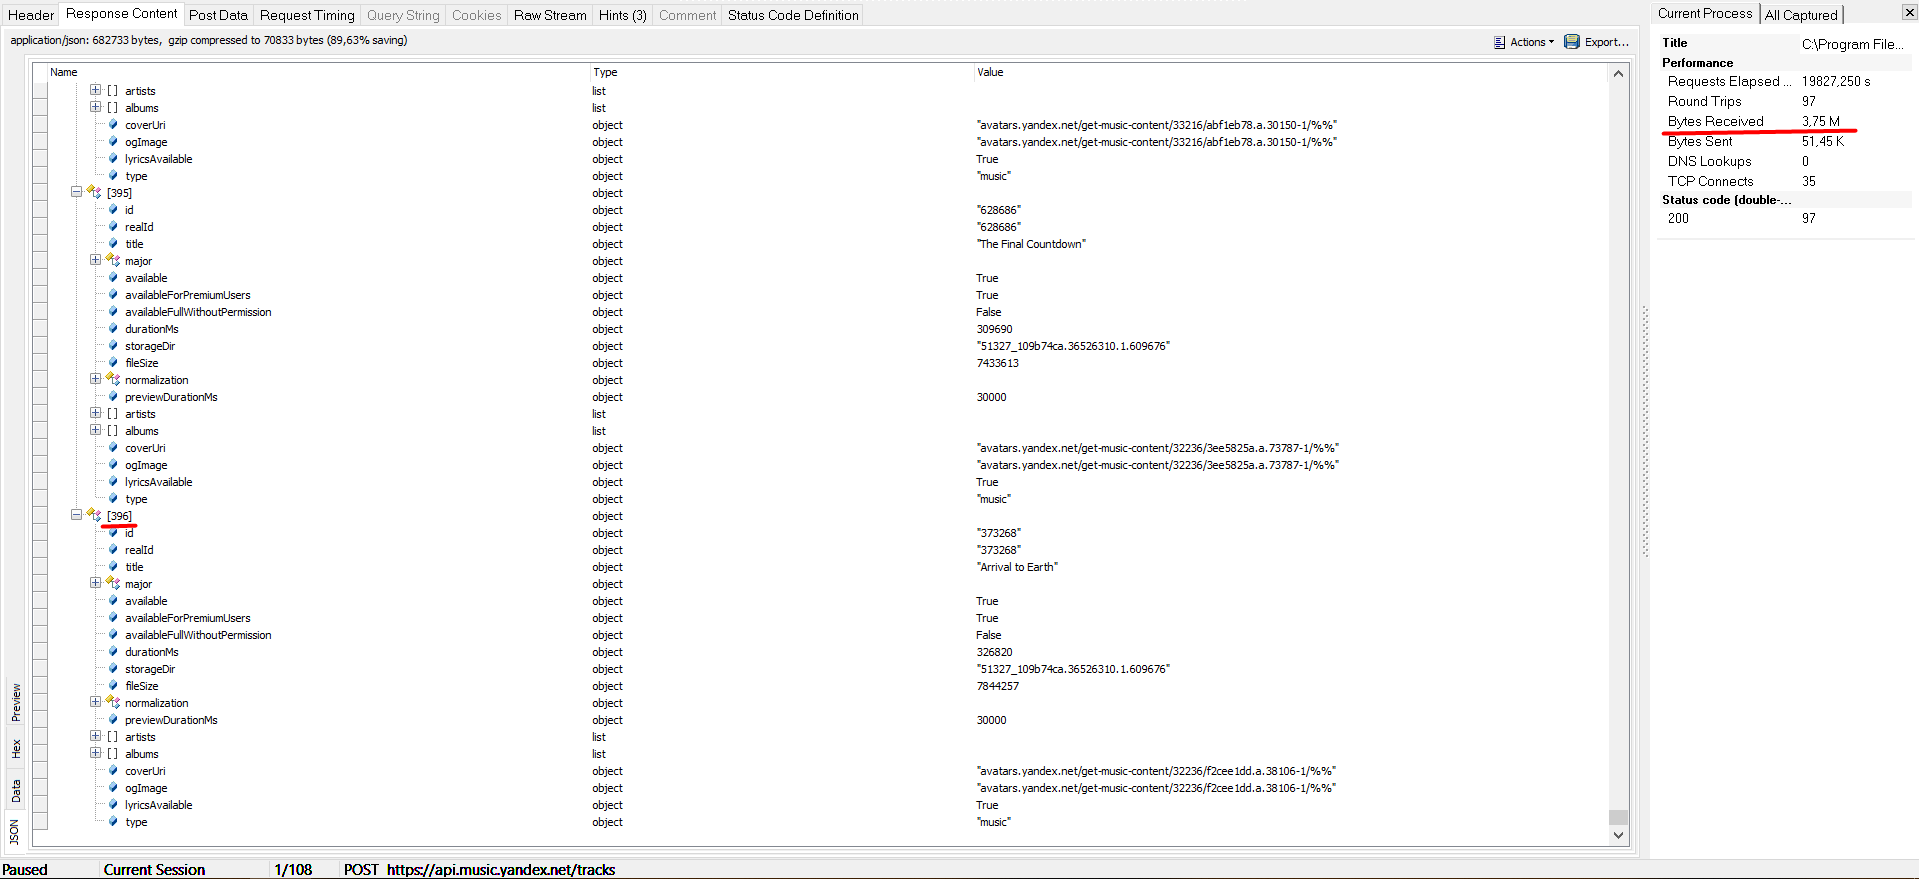Viewport: 1919px width, 879px height.
Task: Expand the major node under [396]
Action: point(95,583)
